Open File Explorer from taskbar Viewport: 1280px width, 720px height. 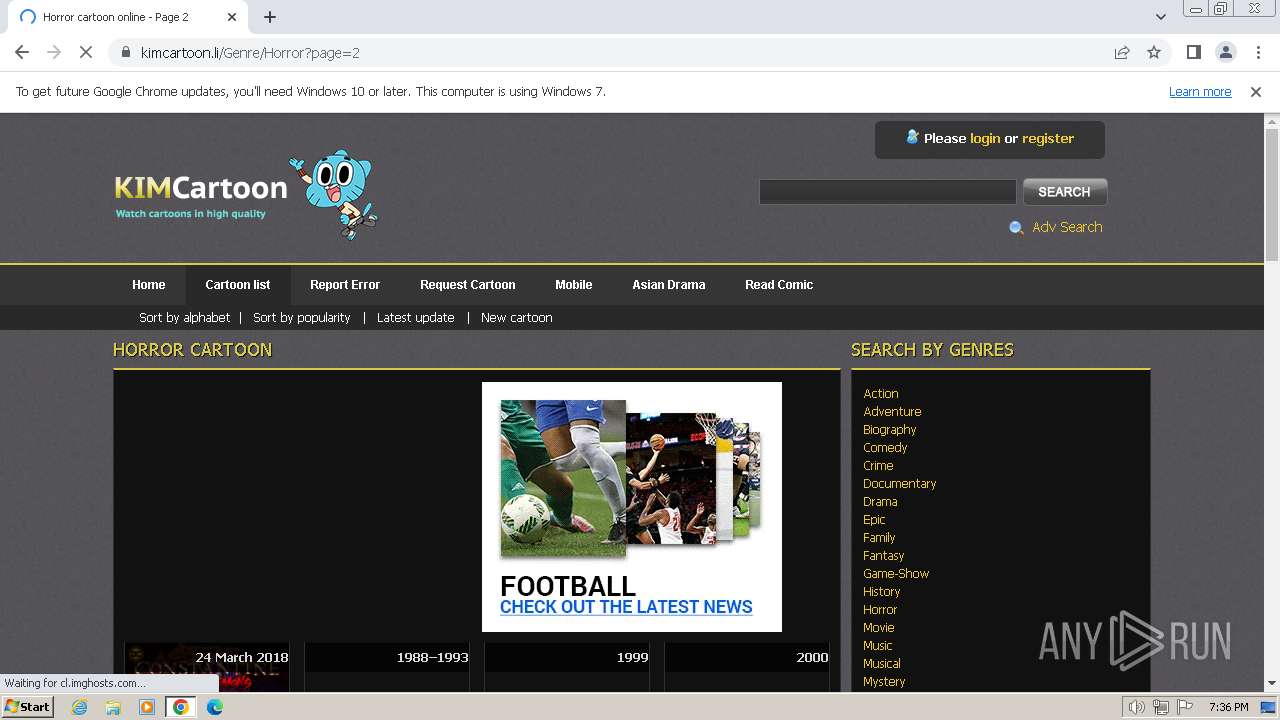coord(113,707)
